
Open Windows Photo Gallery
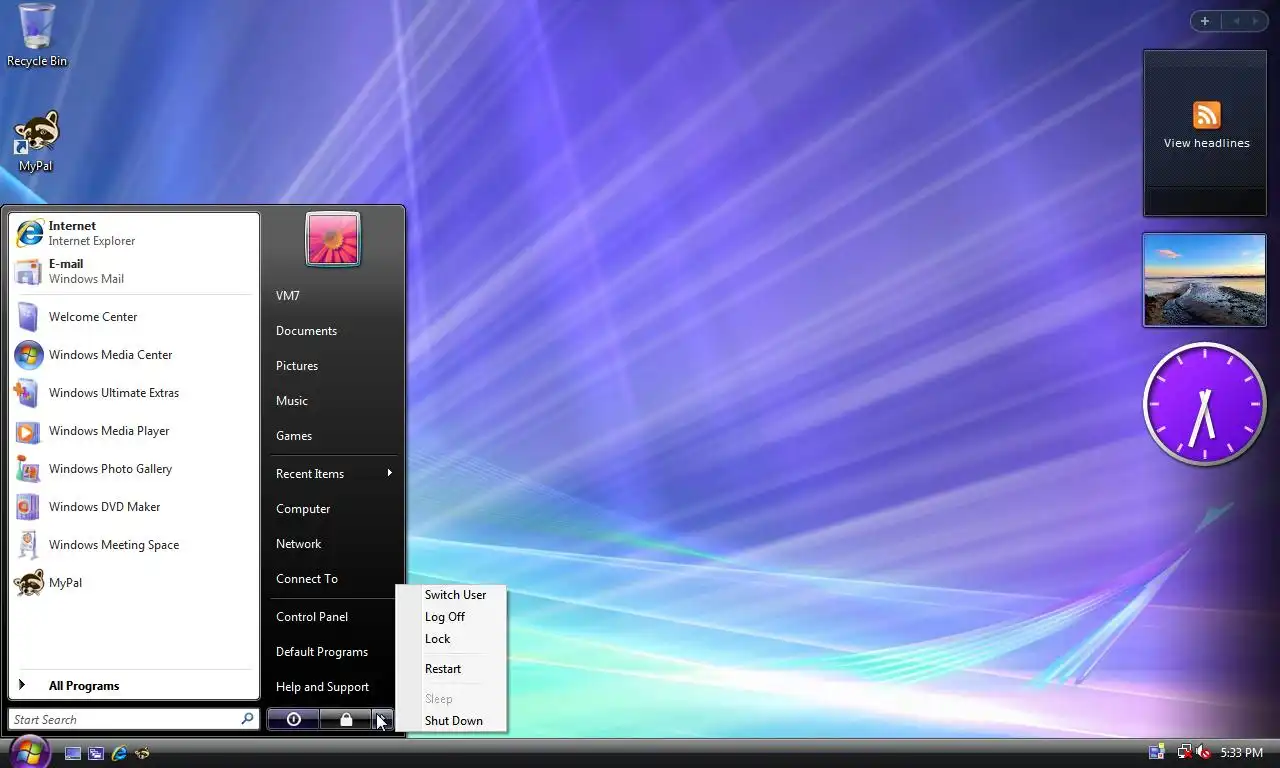coord(134,469)
